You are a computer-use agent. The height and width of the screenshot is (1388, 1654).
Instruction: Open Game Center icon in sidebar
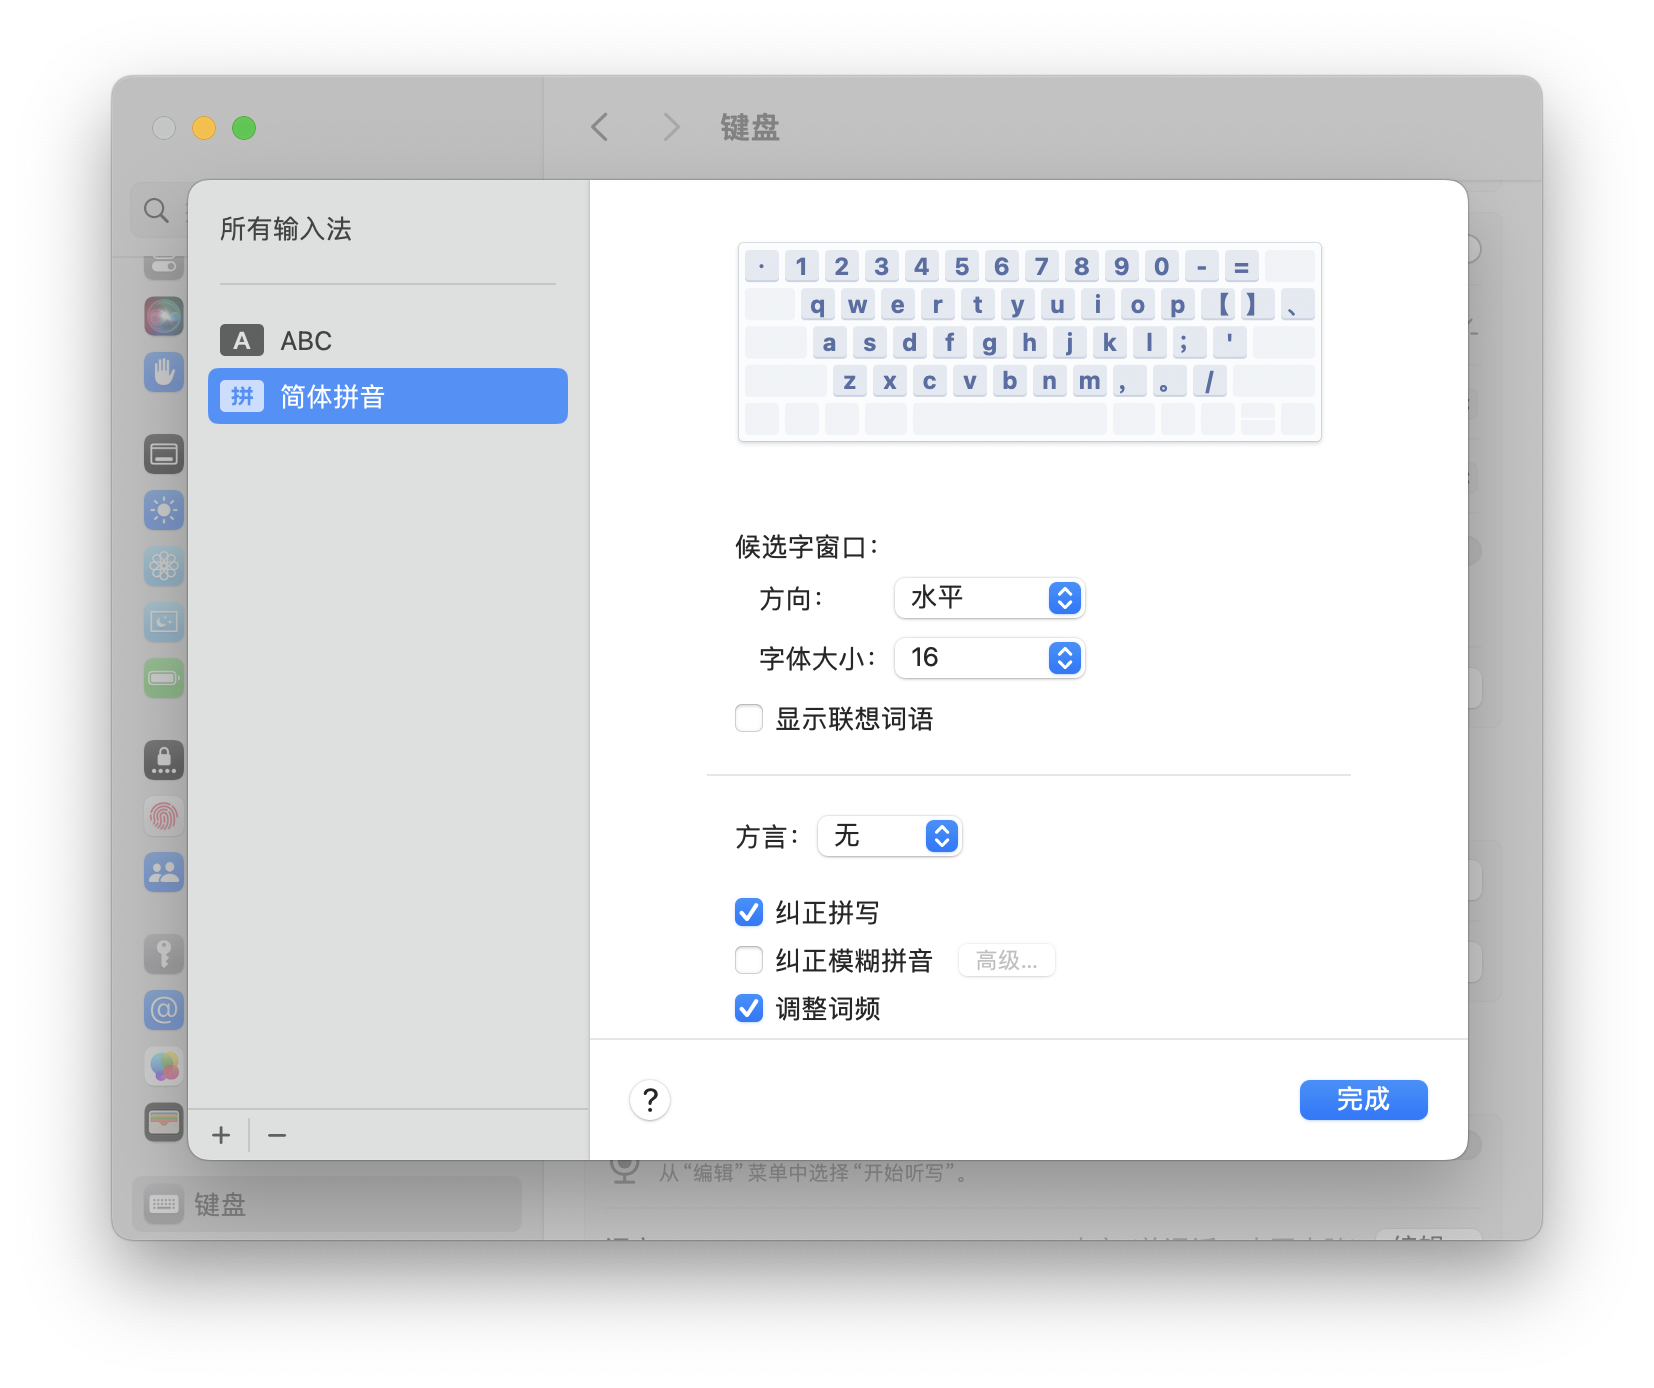coord(164,1066)
